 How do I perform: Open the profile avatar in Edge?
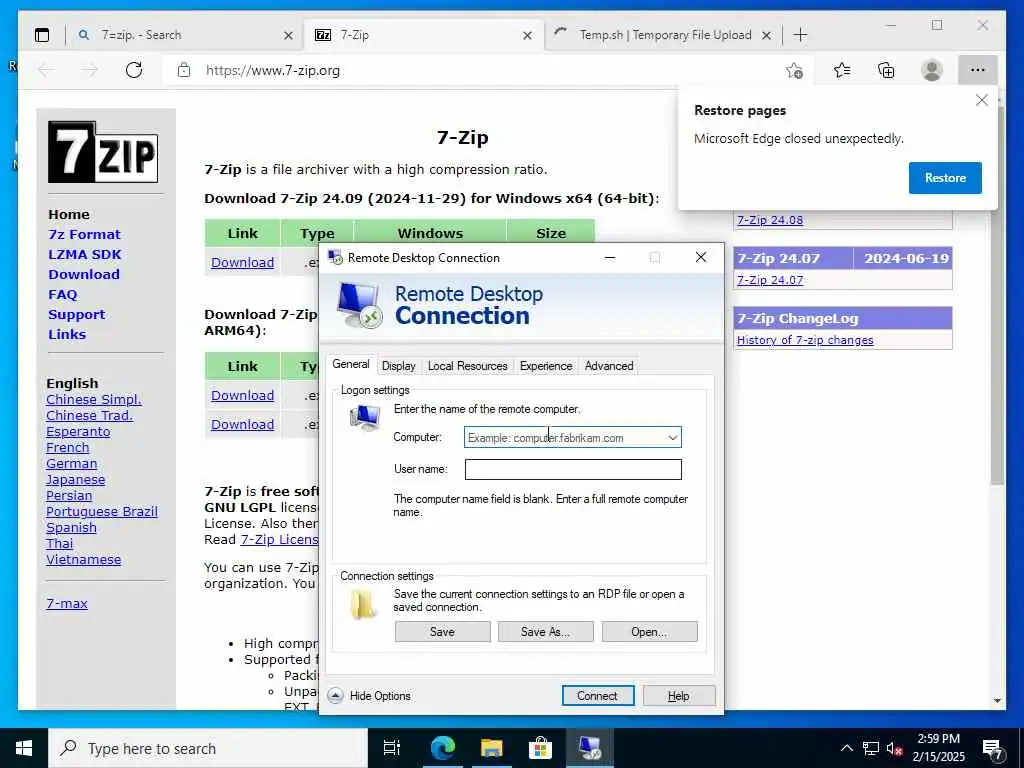tap(932, 70)
